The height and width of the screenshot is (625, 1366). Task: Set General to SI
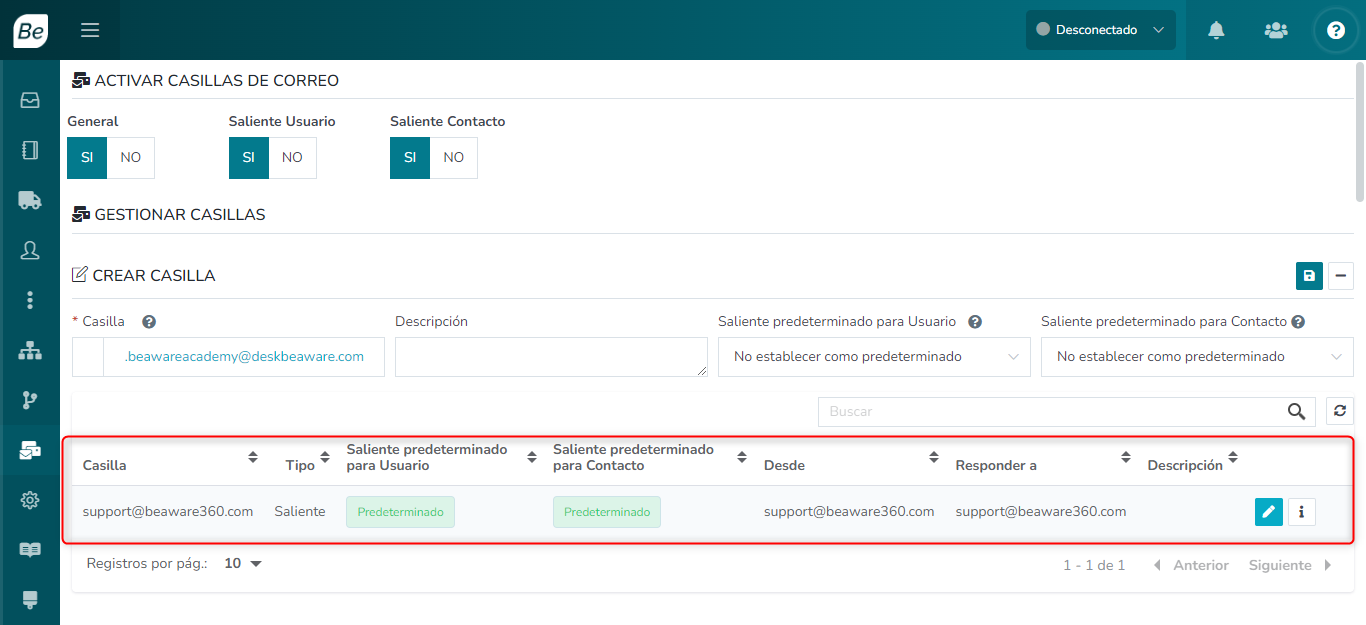[87, 158]
